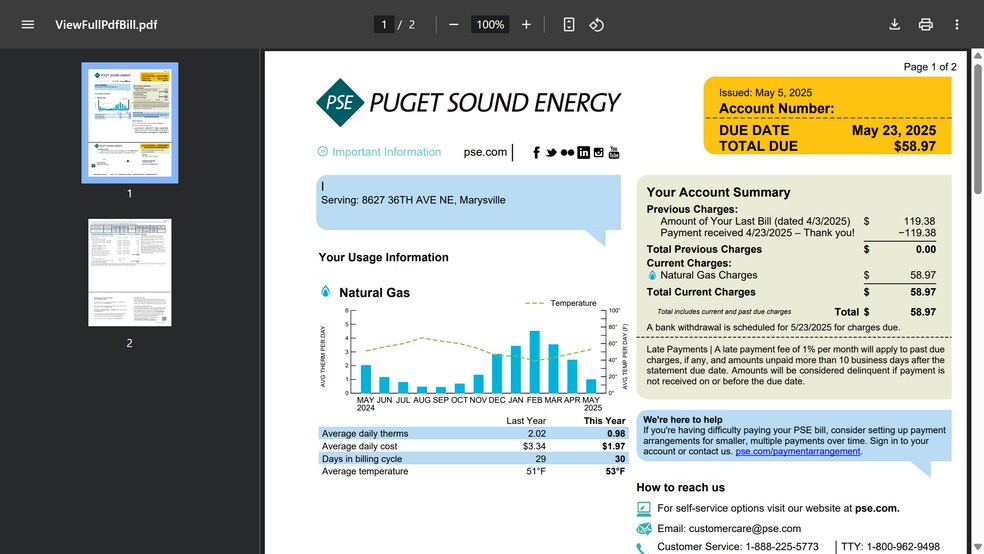Open the three-dot more actions menu
The image size is (984, 554).
pos(957,24)
